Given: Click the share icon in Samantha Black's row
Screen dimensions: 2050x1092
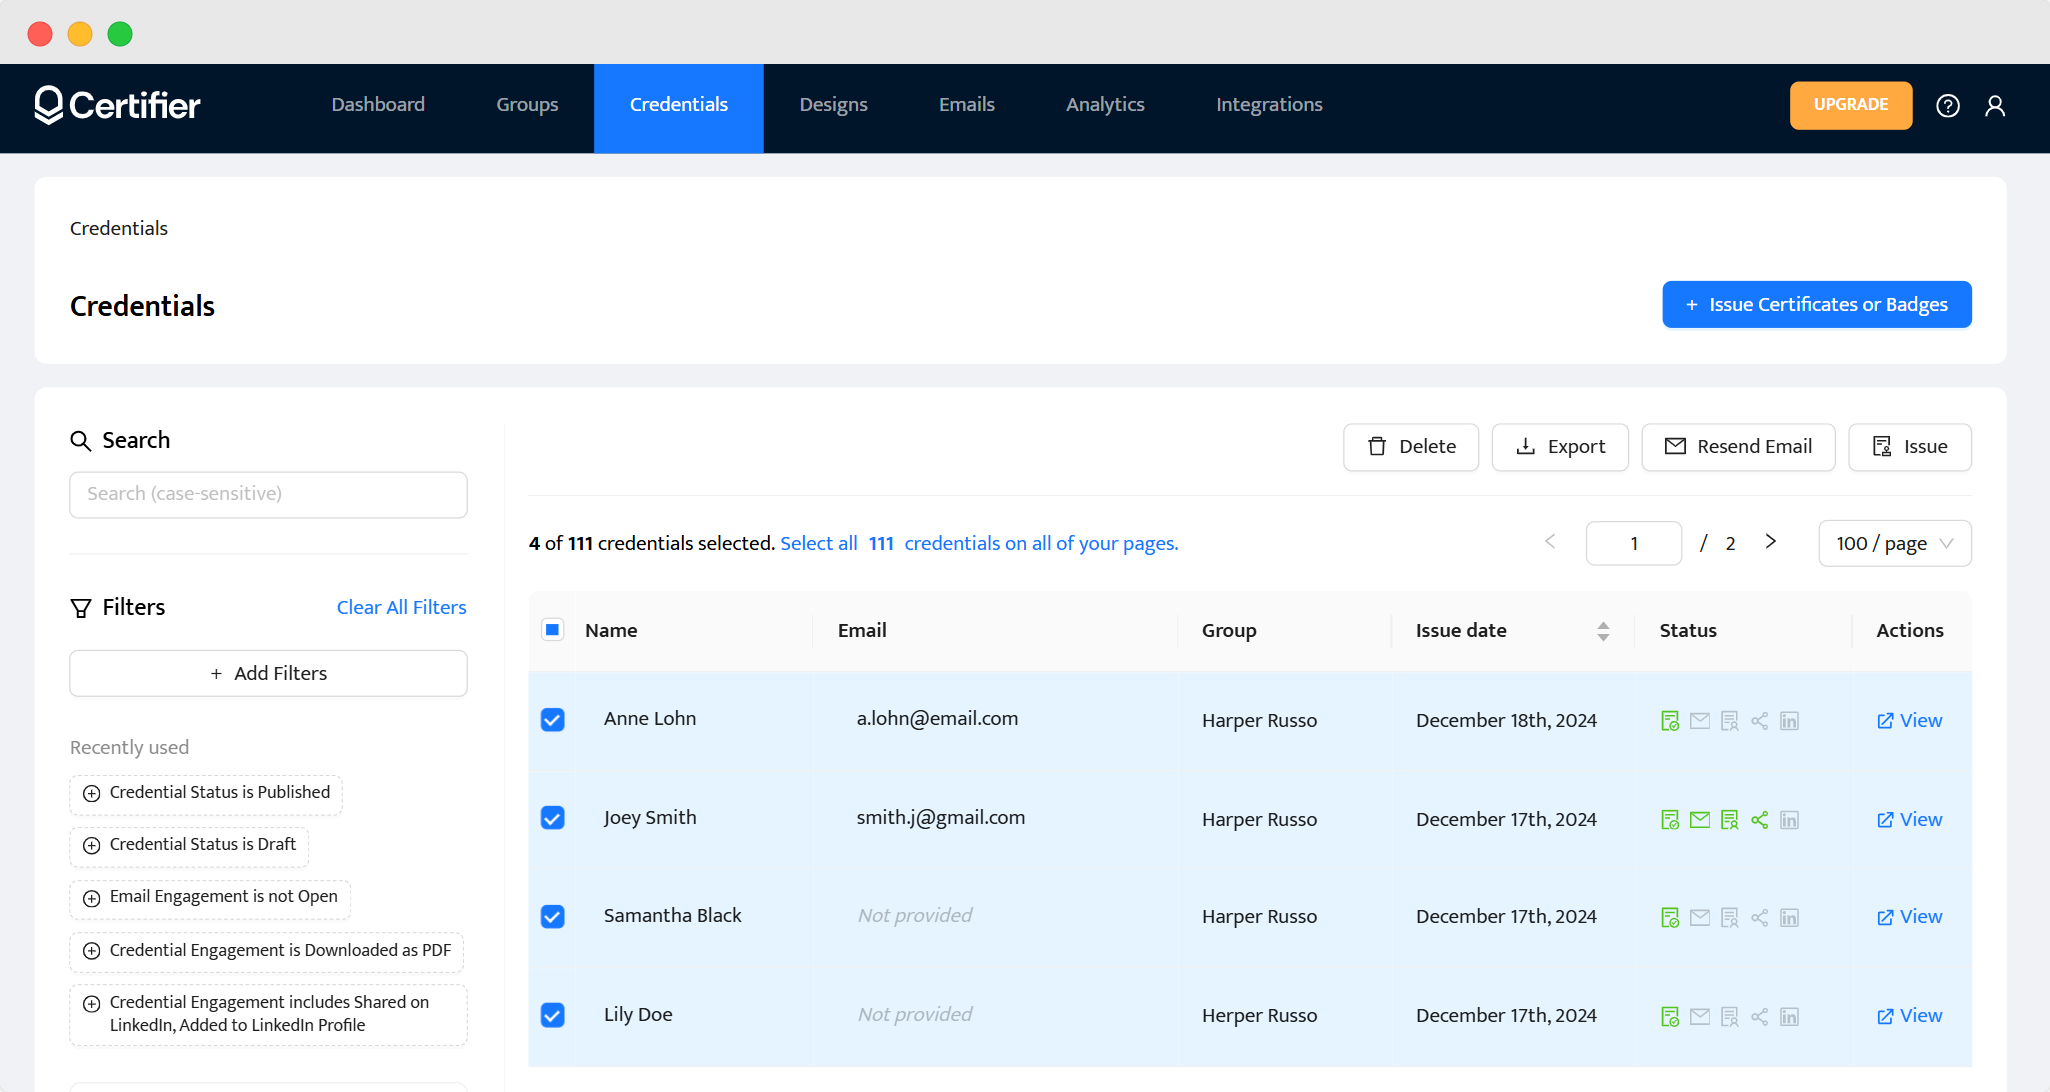Looking at the screenshot, I should (1759, 917).
